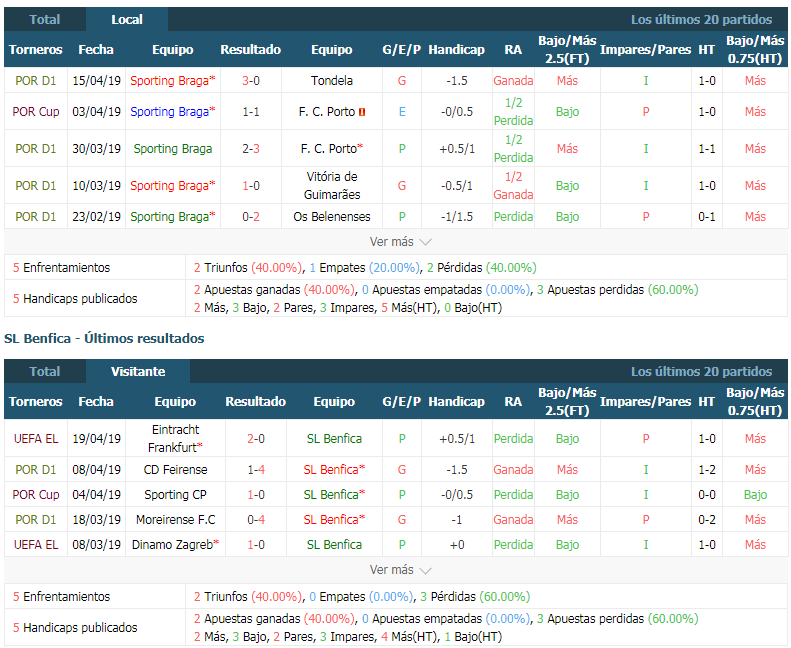Click the HT score 1-2 in CD Feirense row
This screenshot has height=648, width=791.
(707, 470)
